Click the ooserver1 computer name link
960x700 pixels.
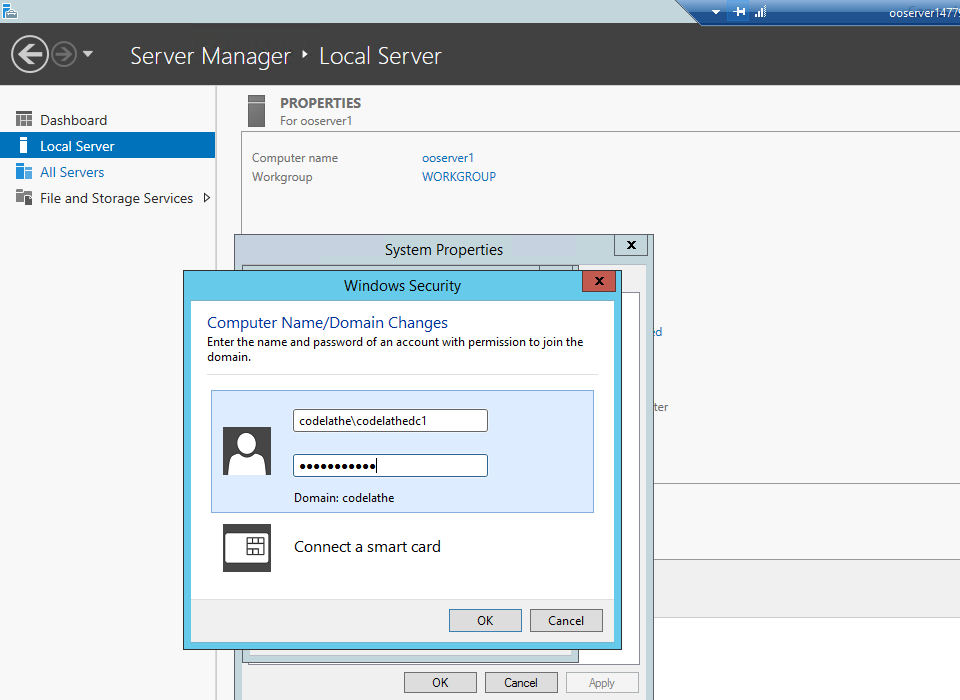(448, 158)
